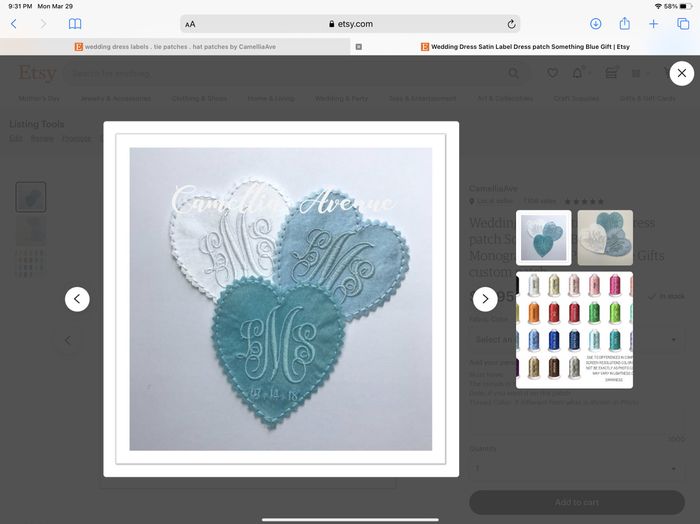Open the Quantity dropdown
Image resolution: width=700 pixels, height=524 pixels.
(577, 468)
